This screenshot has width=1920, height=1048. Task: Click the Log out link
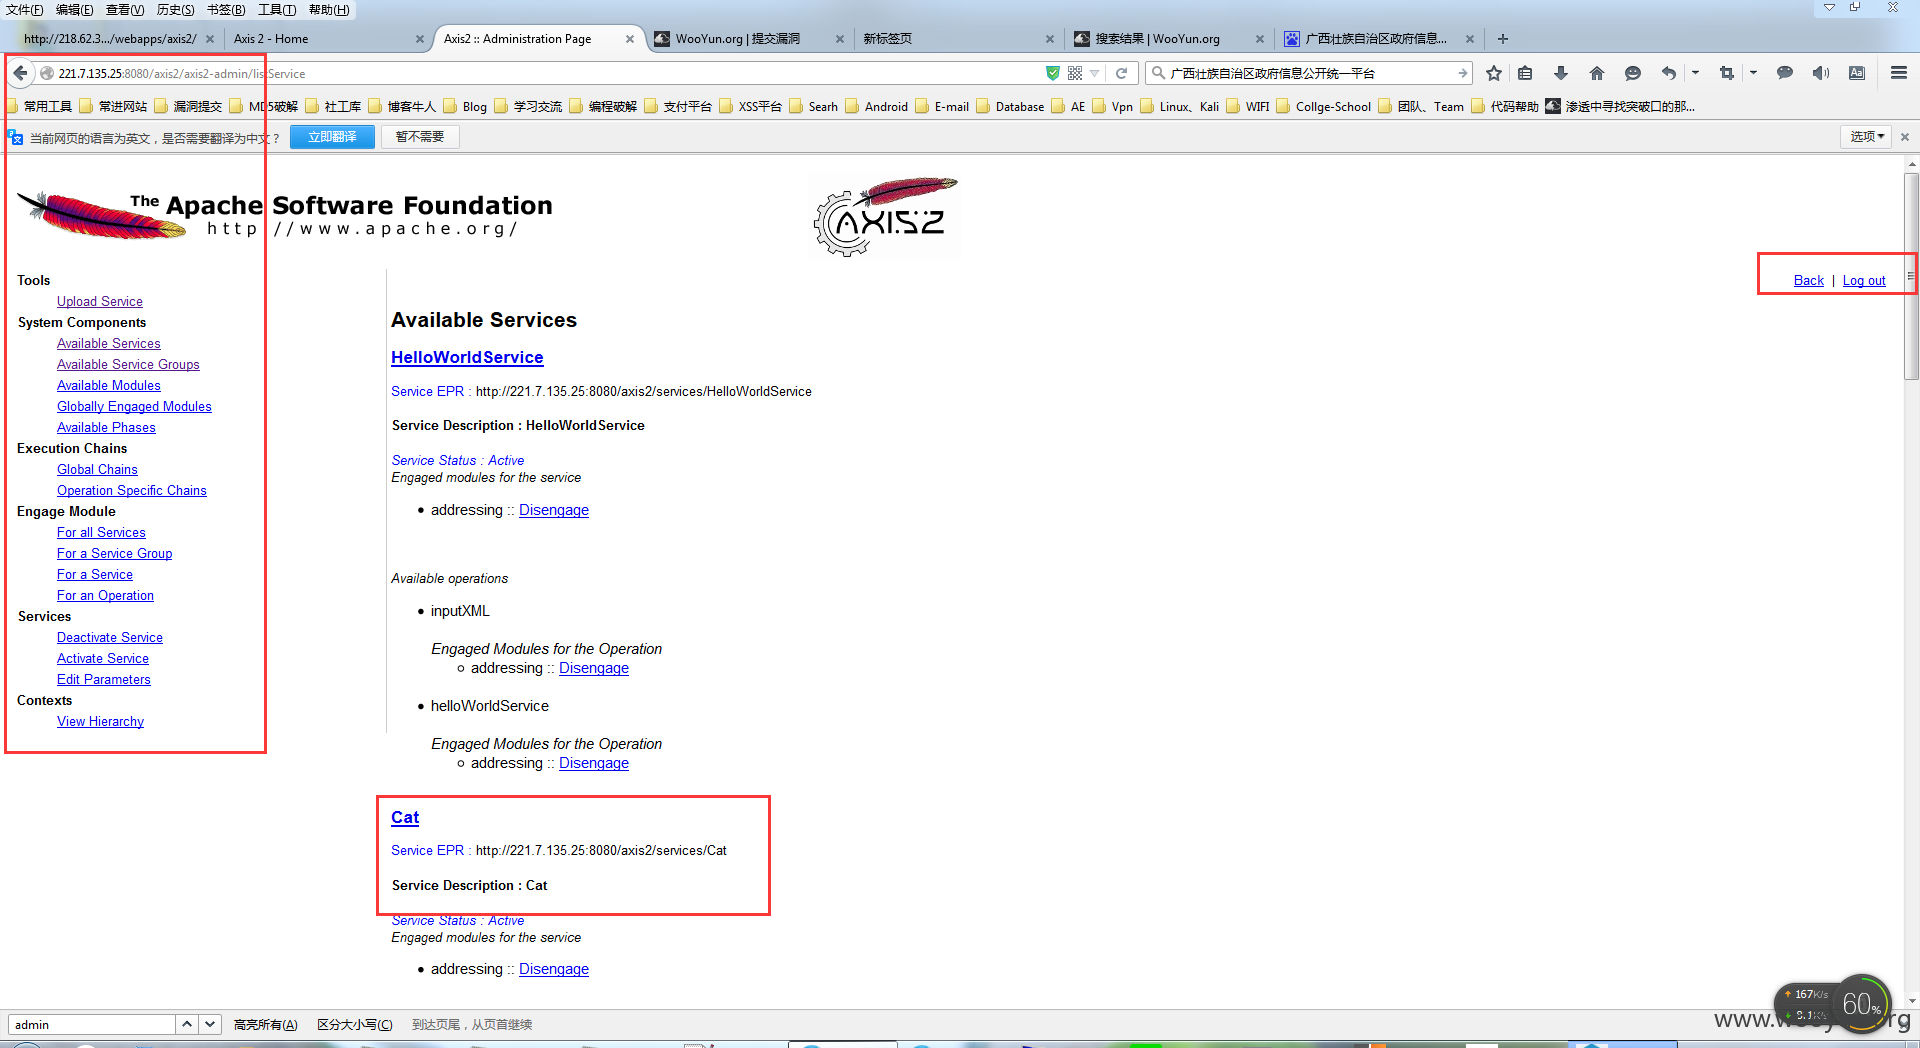(1864, 280)
